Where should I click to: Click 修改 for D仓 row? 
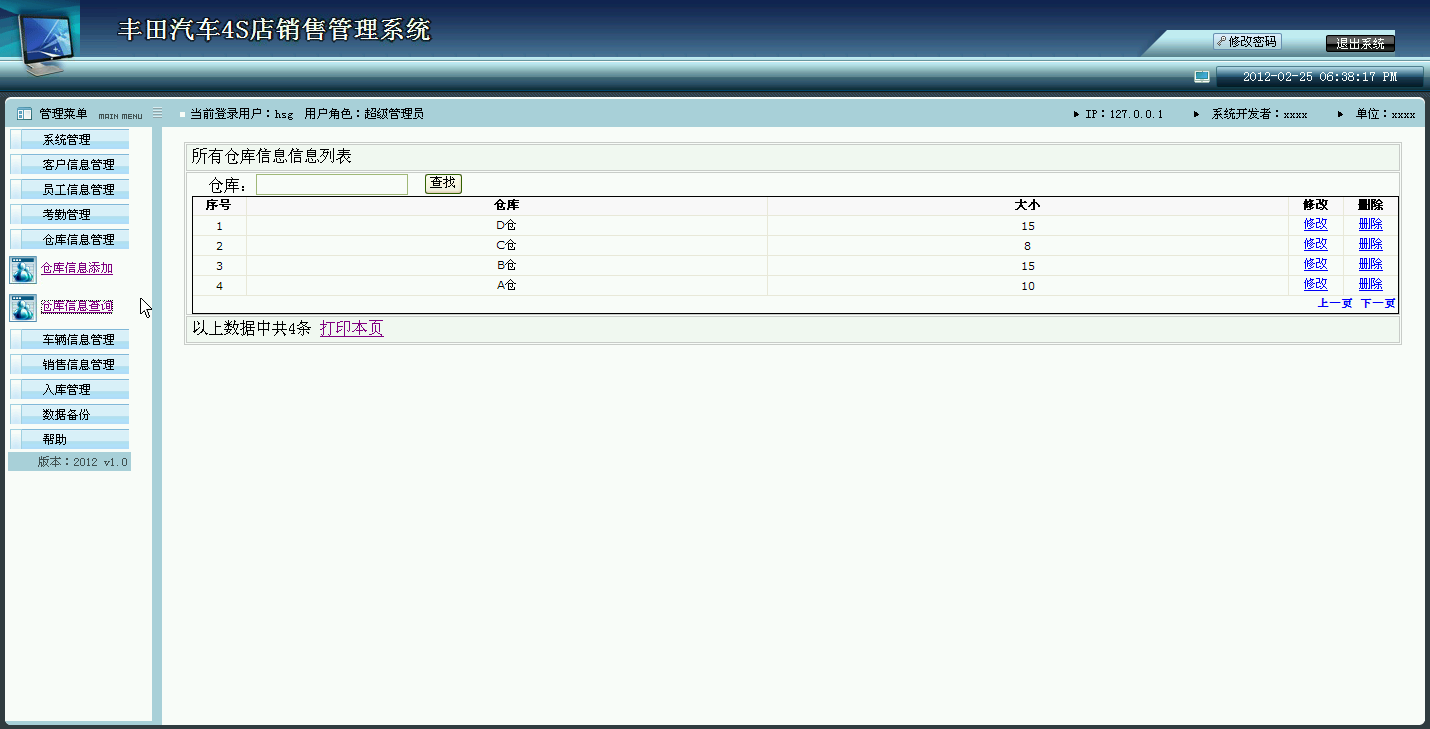(1315, 225)
